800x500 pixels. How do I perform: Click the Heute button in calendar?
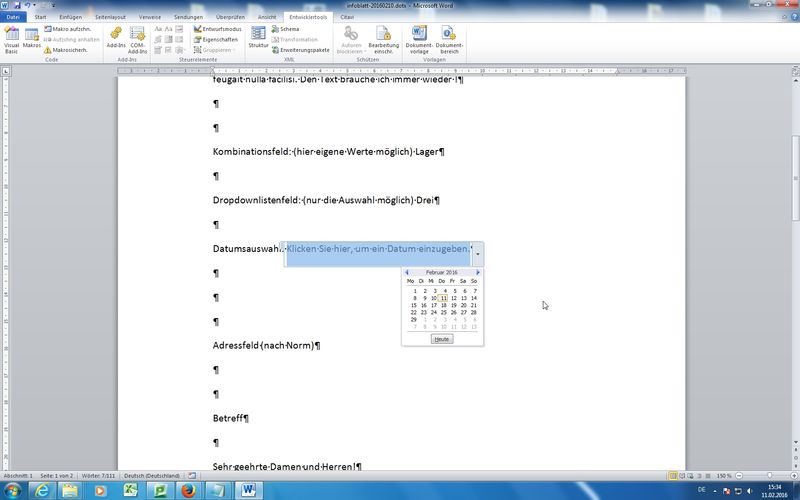pyautogui.click(x=442, y=339)
